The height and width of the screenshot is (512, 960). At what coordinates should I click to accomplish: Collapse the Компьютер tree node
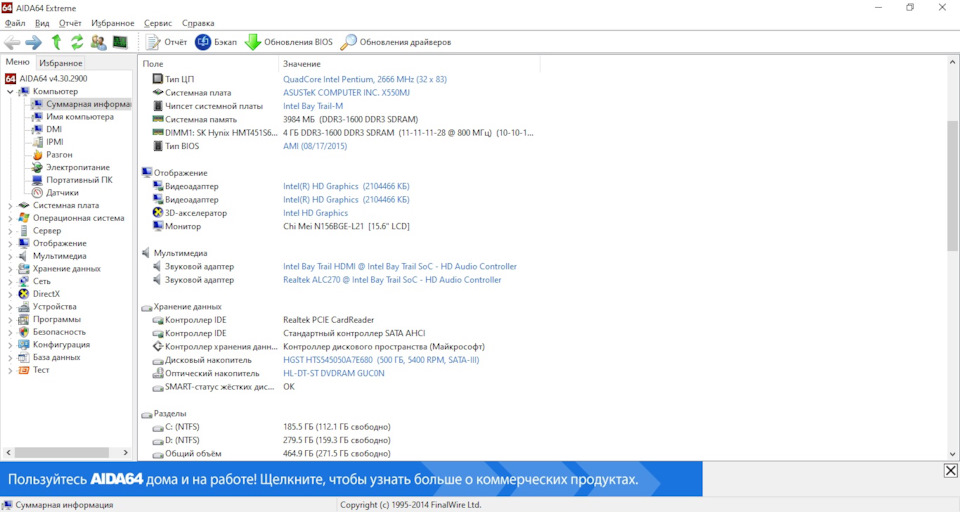[x=10, y=92]
